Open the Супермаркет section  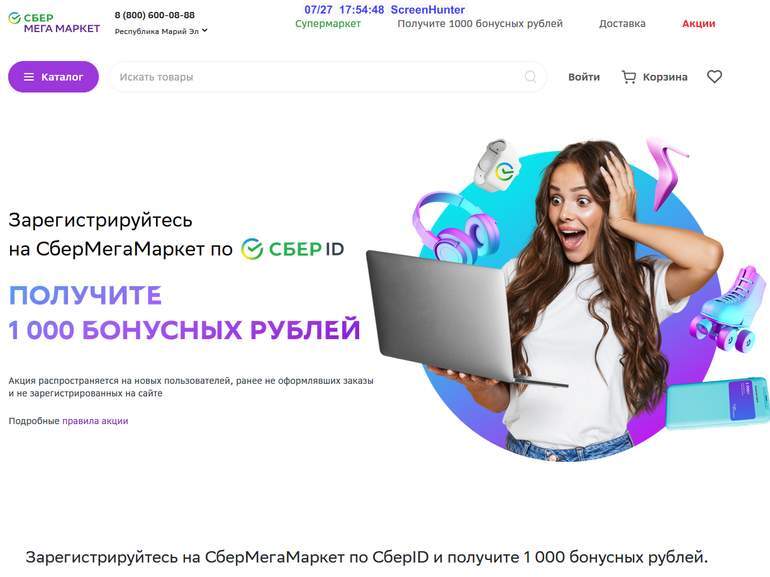coord(328,24)
